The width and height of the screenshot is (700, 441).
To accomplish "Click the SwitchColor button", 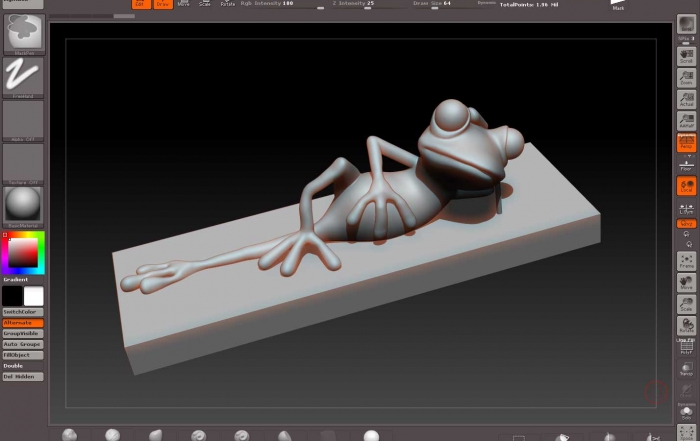I will point(22,312).
